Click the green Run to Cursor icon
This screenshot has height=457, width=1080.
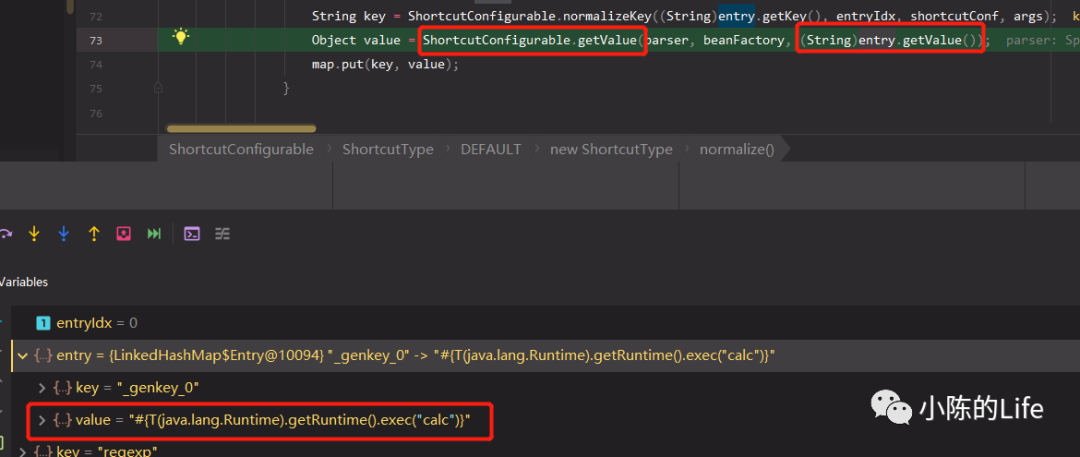click(x=154, y=234)
